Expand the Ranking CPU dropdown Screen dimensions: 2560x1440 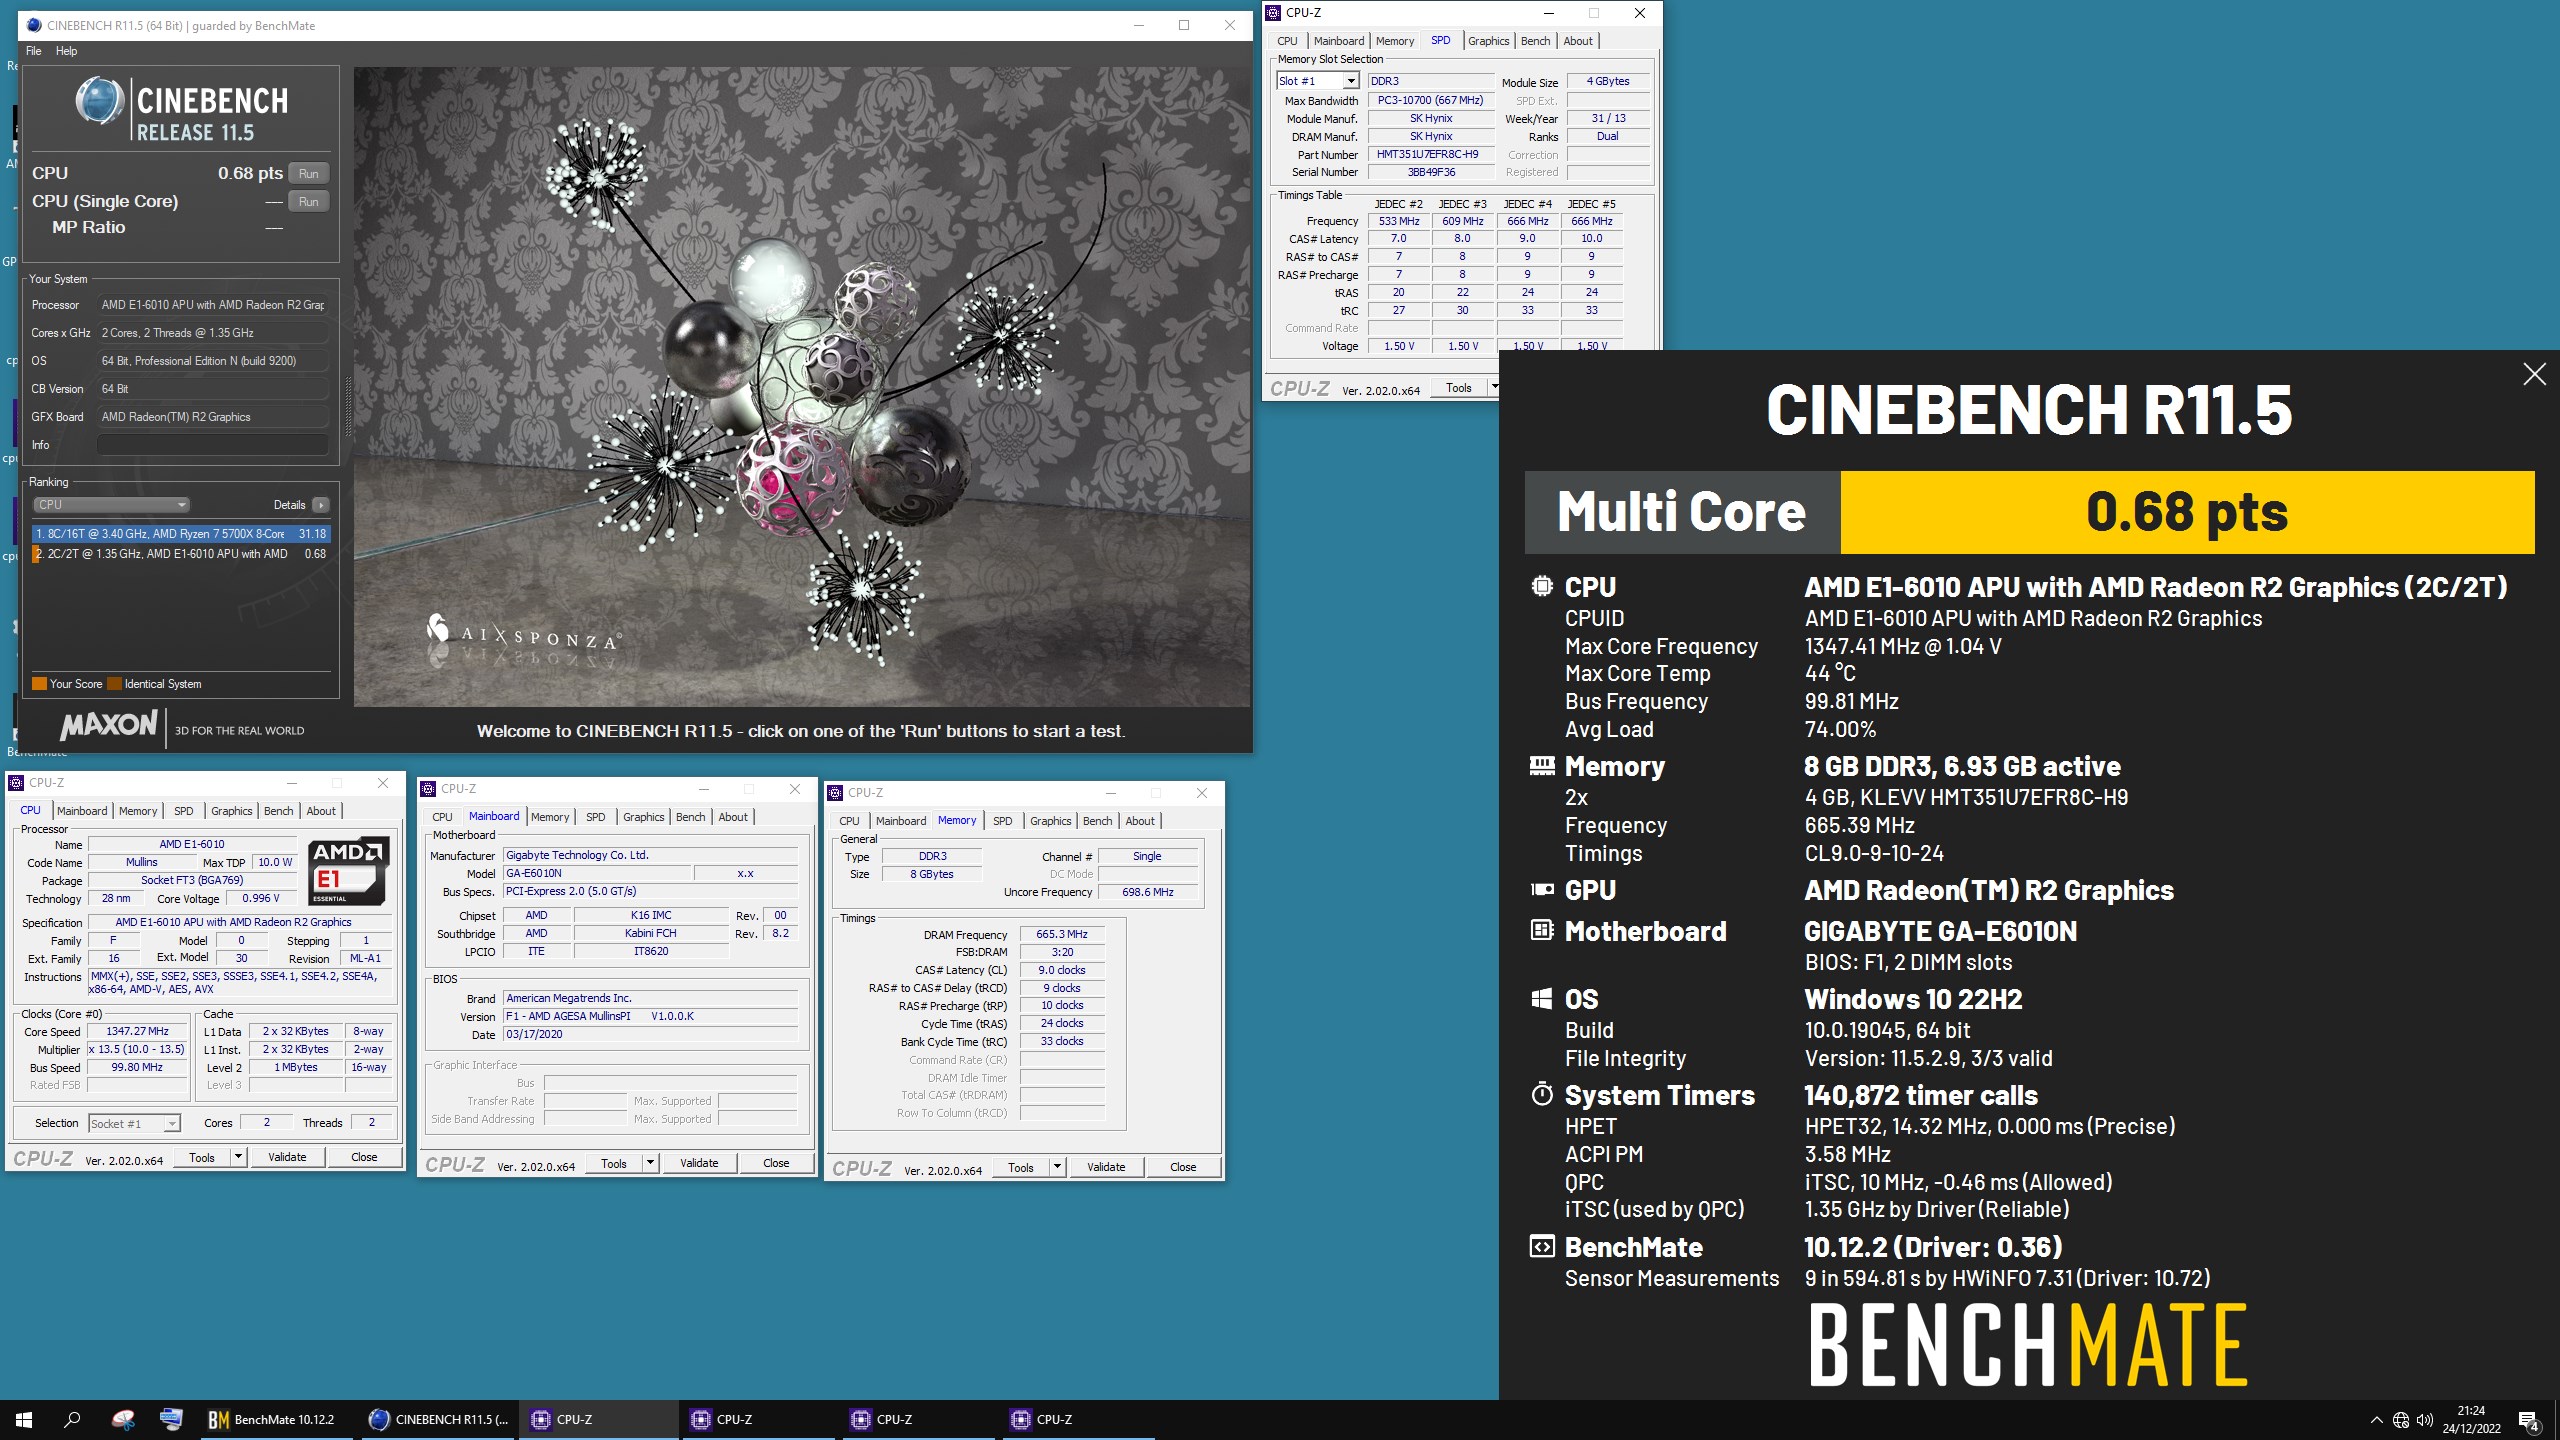tap(111, 505)
